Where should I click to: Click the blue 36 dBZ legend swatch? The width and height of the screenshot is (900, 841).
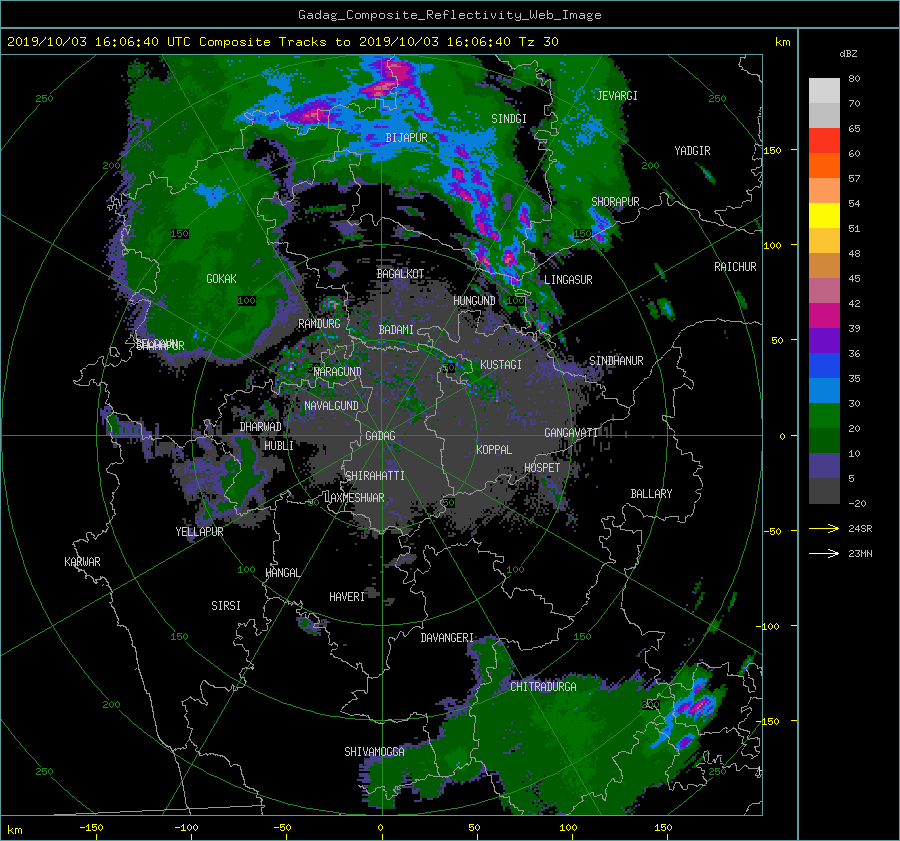point(824,365)
